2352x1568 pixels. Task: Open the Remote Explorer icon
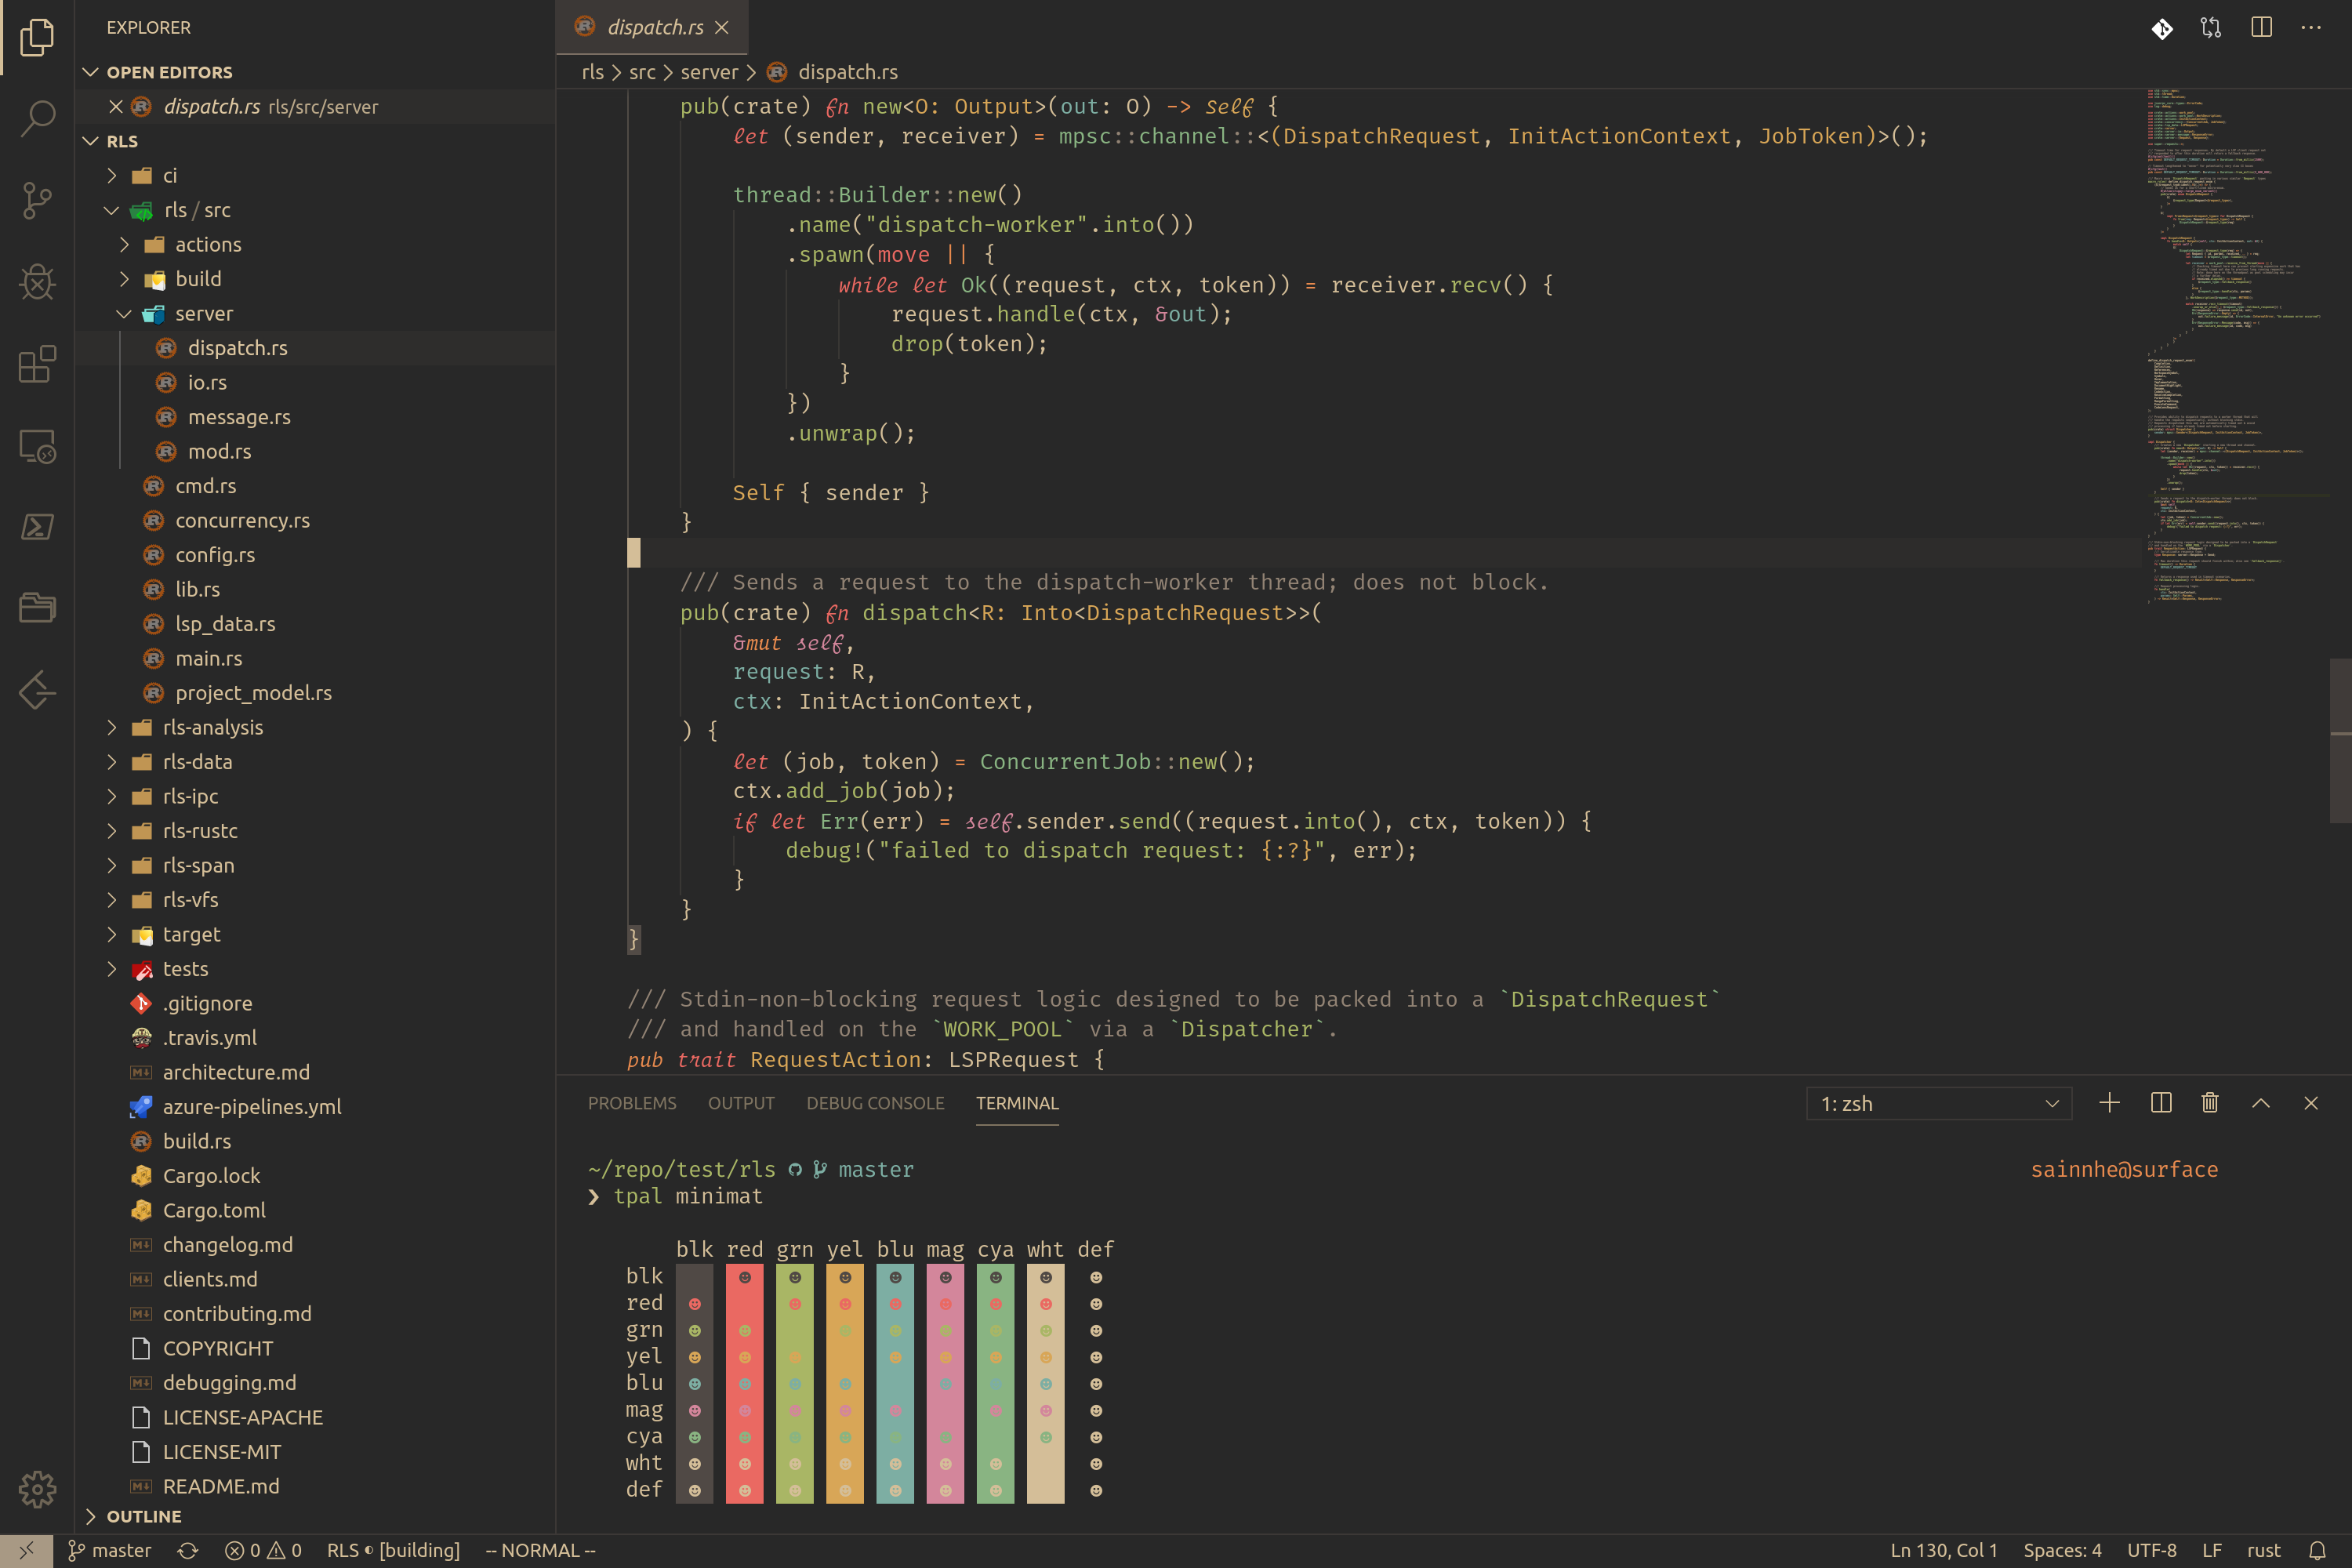click(37, 446)
